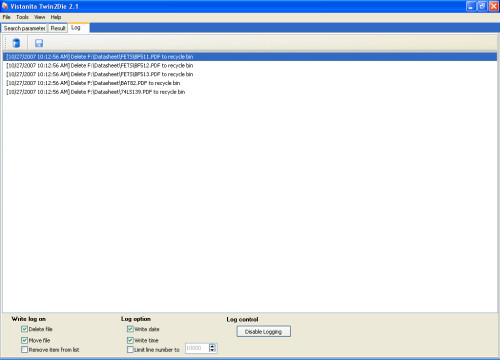Click the line number limit field showing 10000

pos(197,348)
